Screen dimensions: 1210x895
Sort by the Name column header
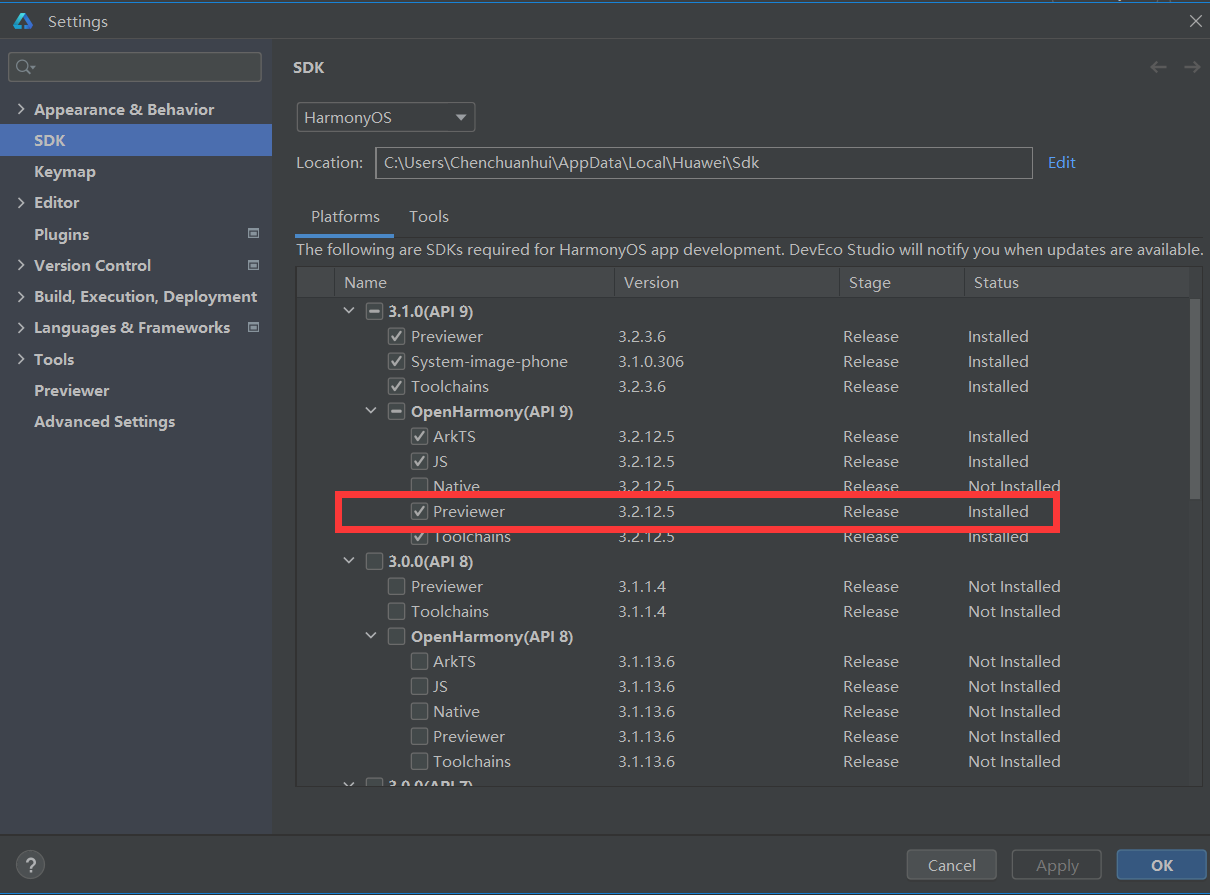pyautogui.click(x=474, y=283)
